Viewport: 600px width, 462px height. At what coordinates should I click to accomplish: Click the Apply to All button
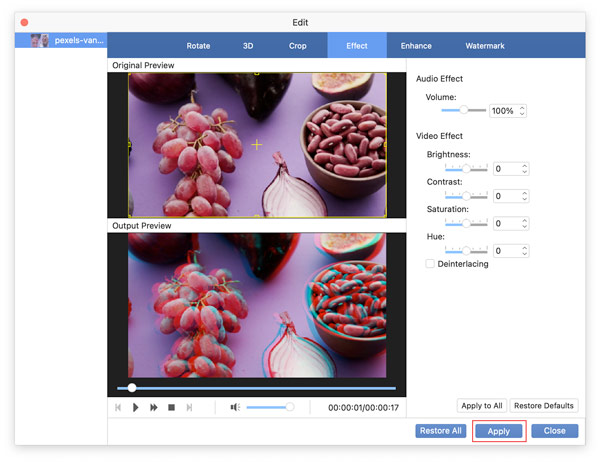coord(481,406)
